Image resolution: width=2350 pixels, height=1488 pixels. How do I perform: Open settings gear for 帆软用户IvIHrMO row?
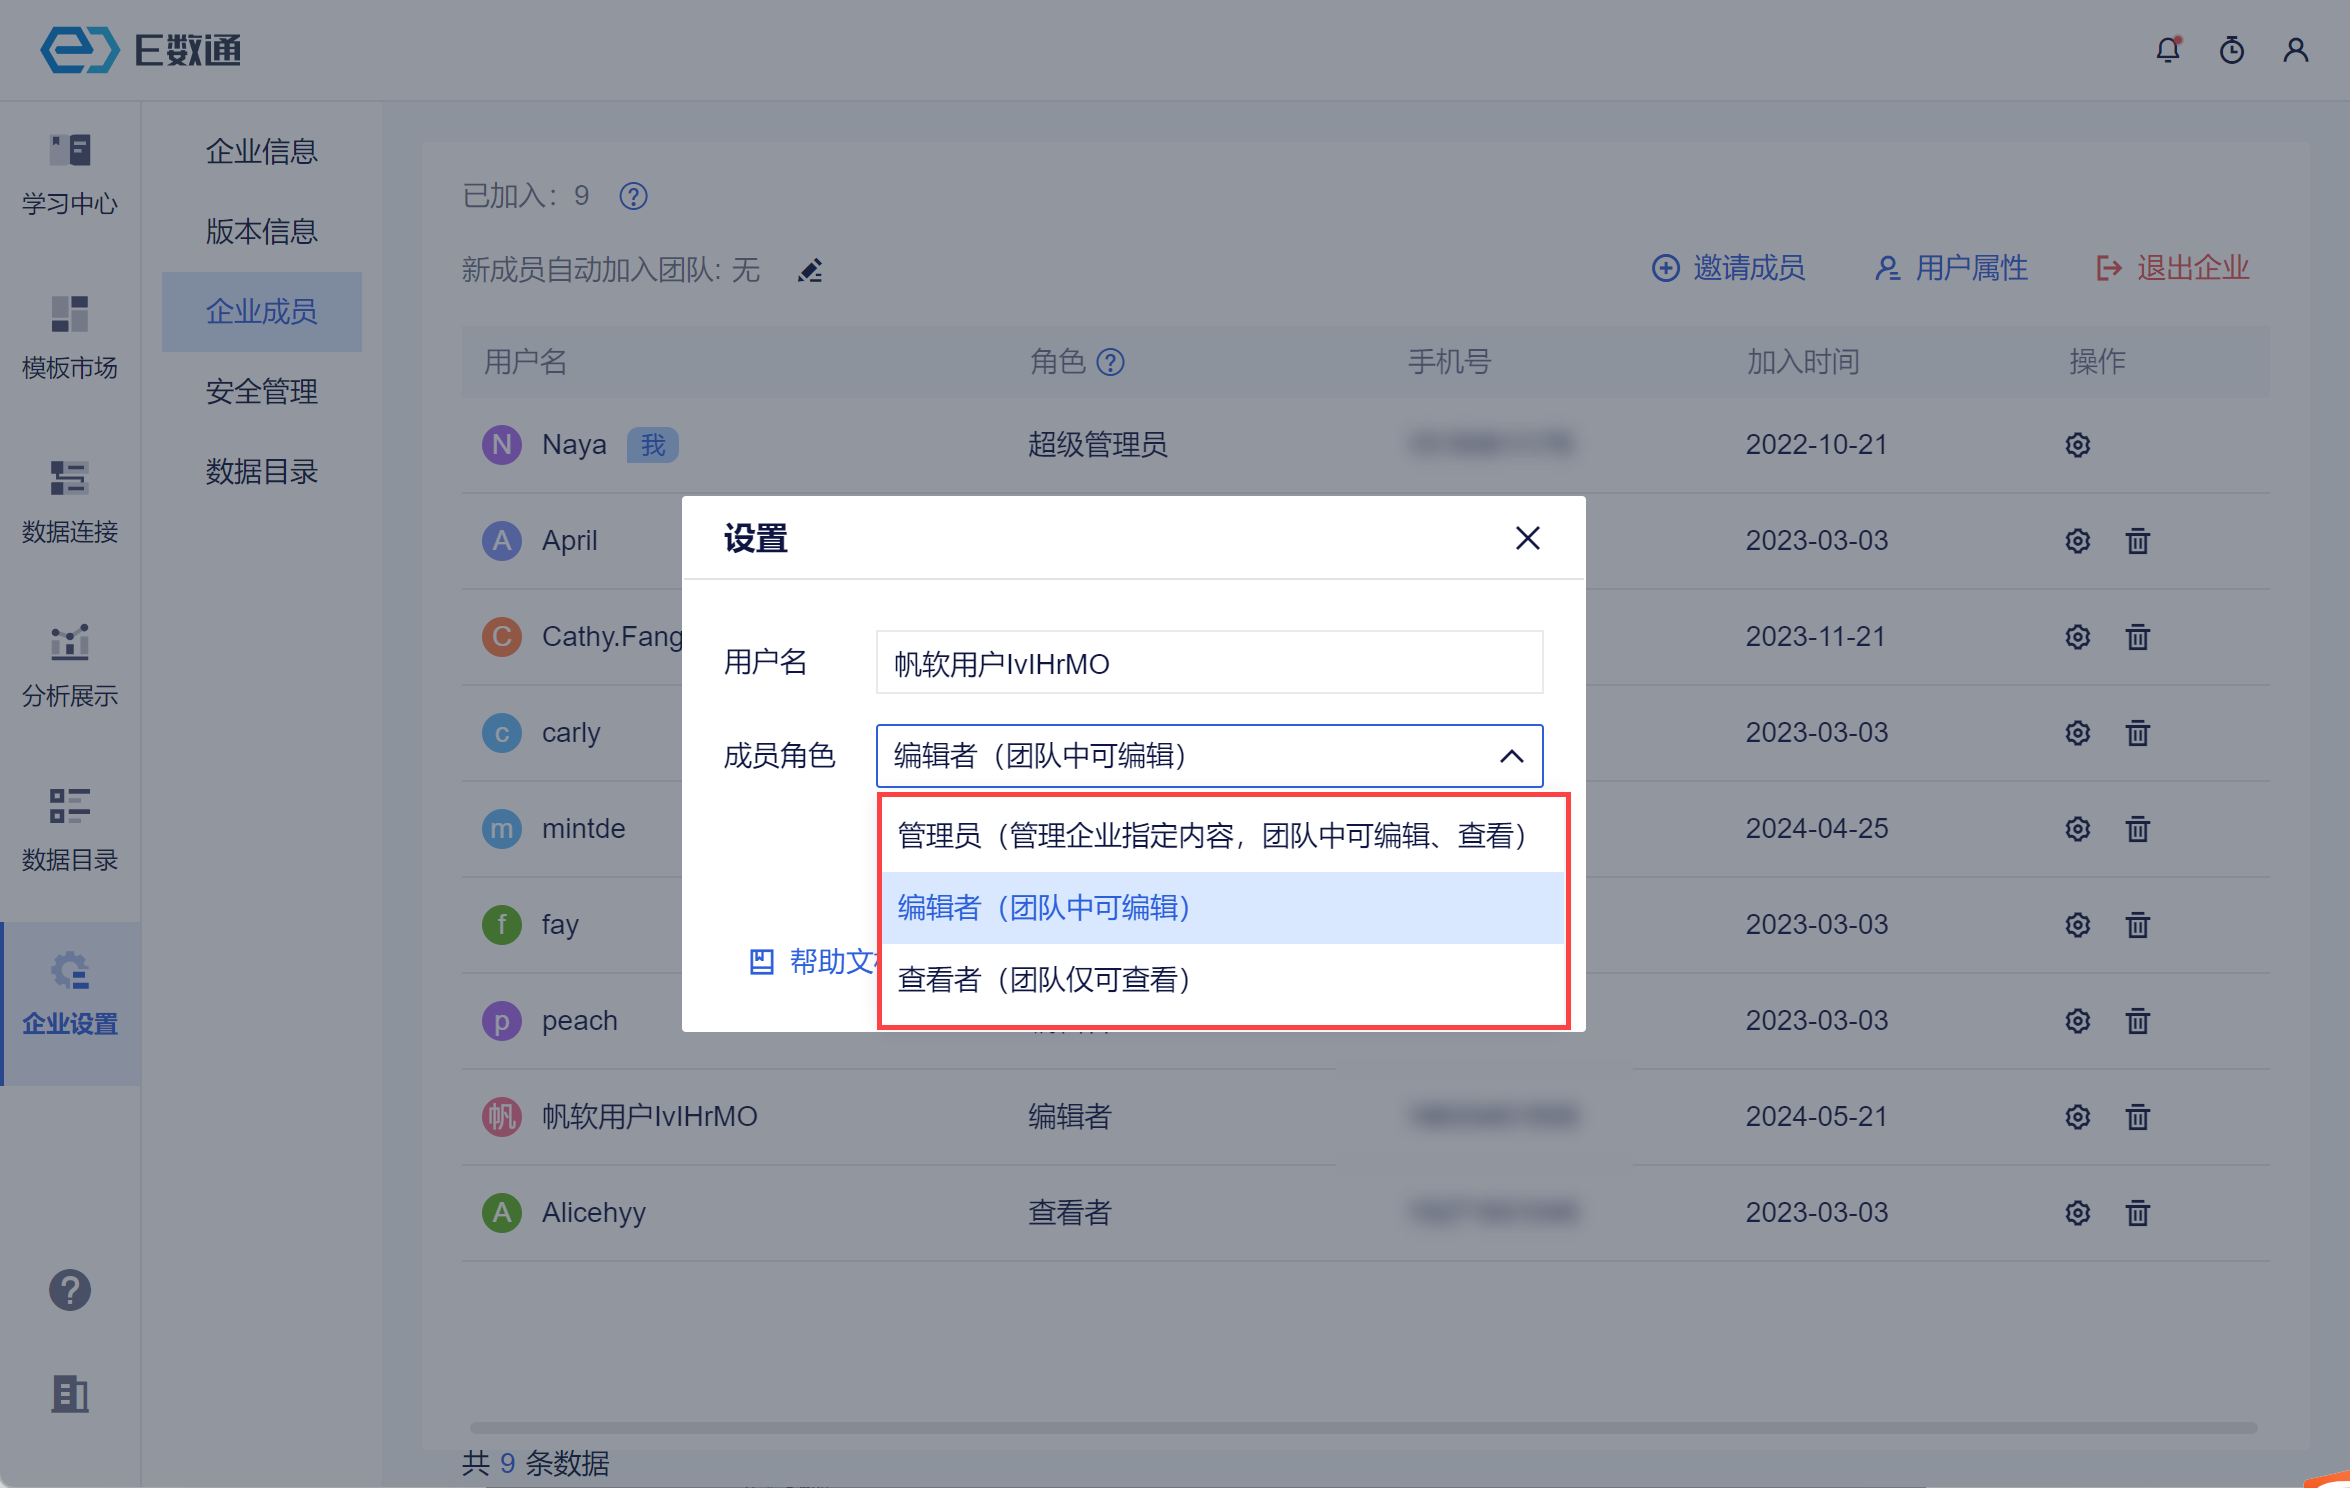[2077, 1117]
